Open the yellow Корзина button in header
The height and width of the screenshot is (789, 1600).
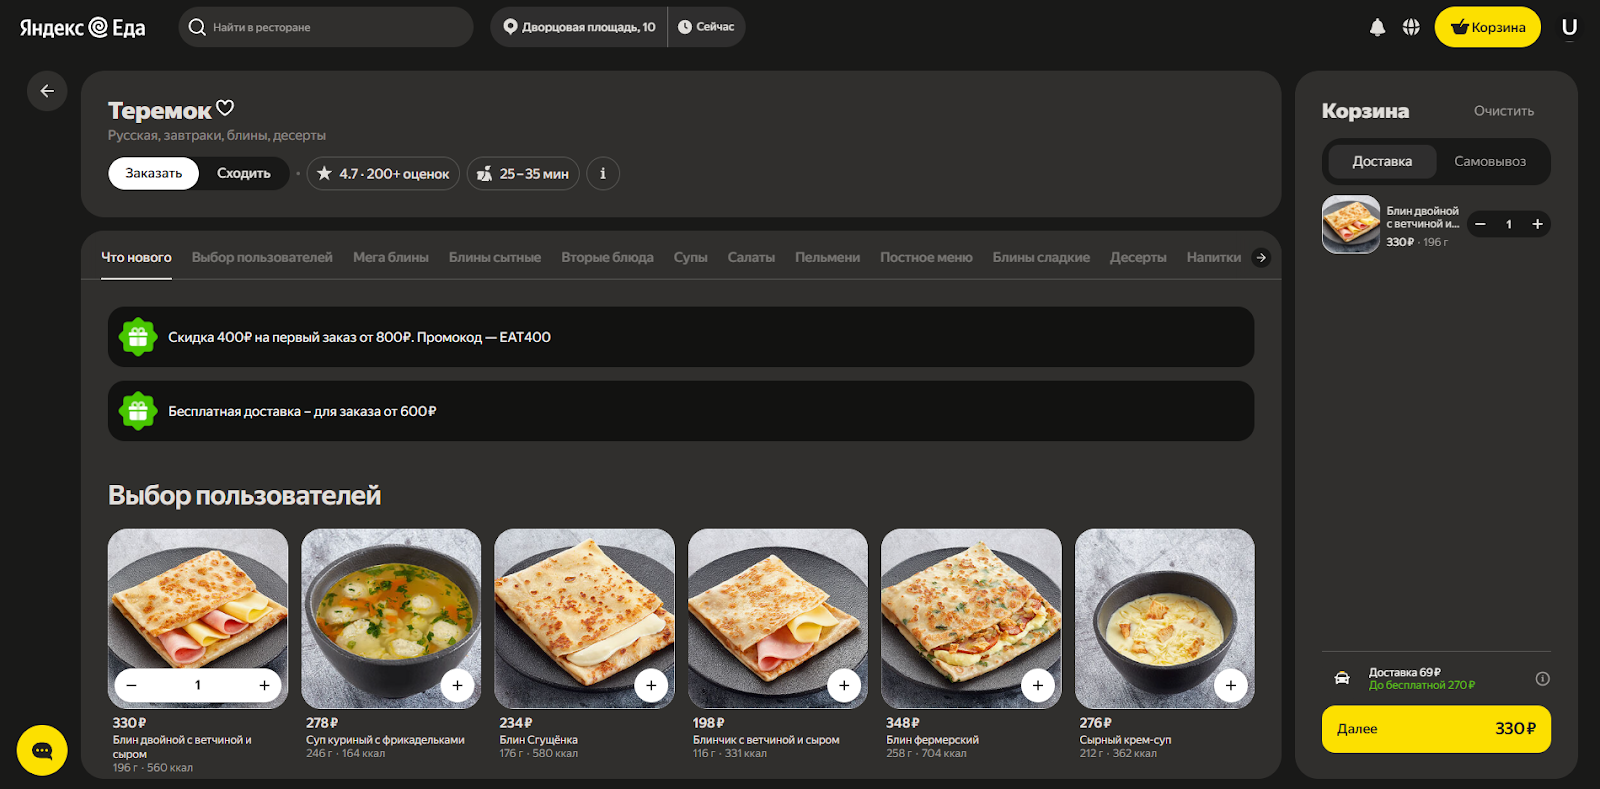tap(1488, 27)
